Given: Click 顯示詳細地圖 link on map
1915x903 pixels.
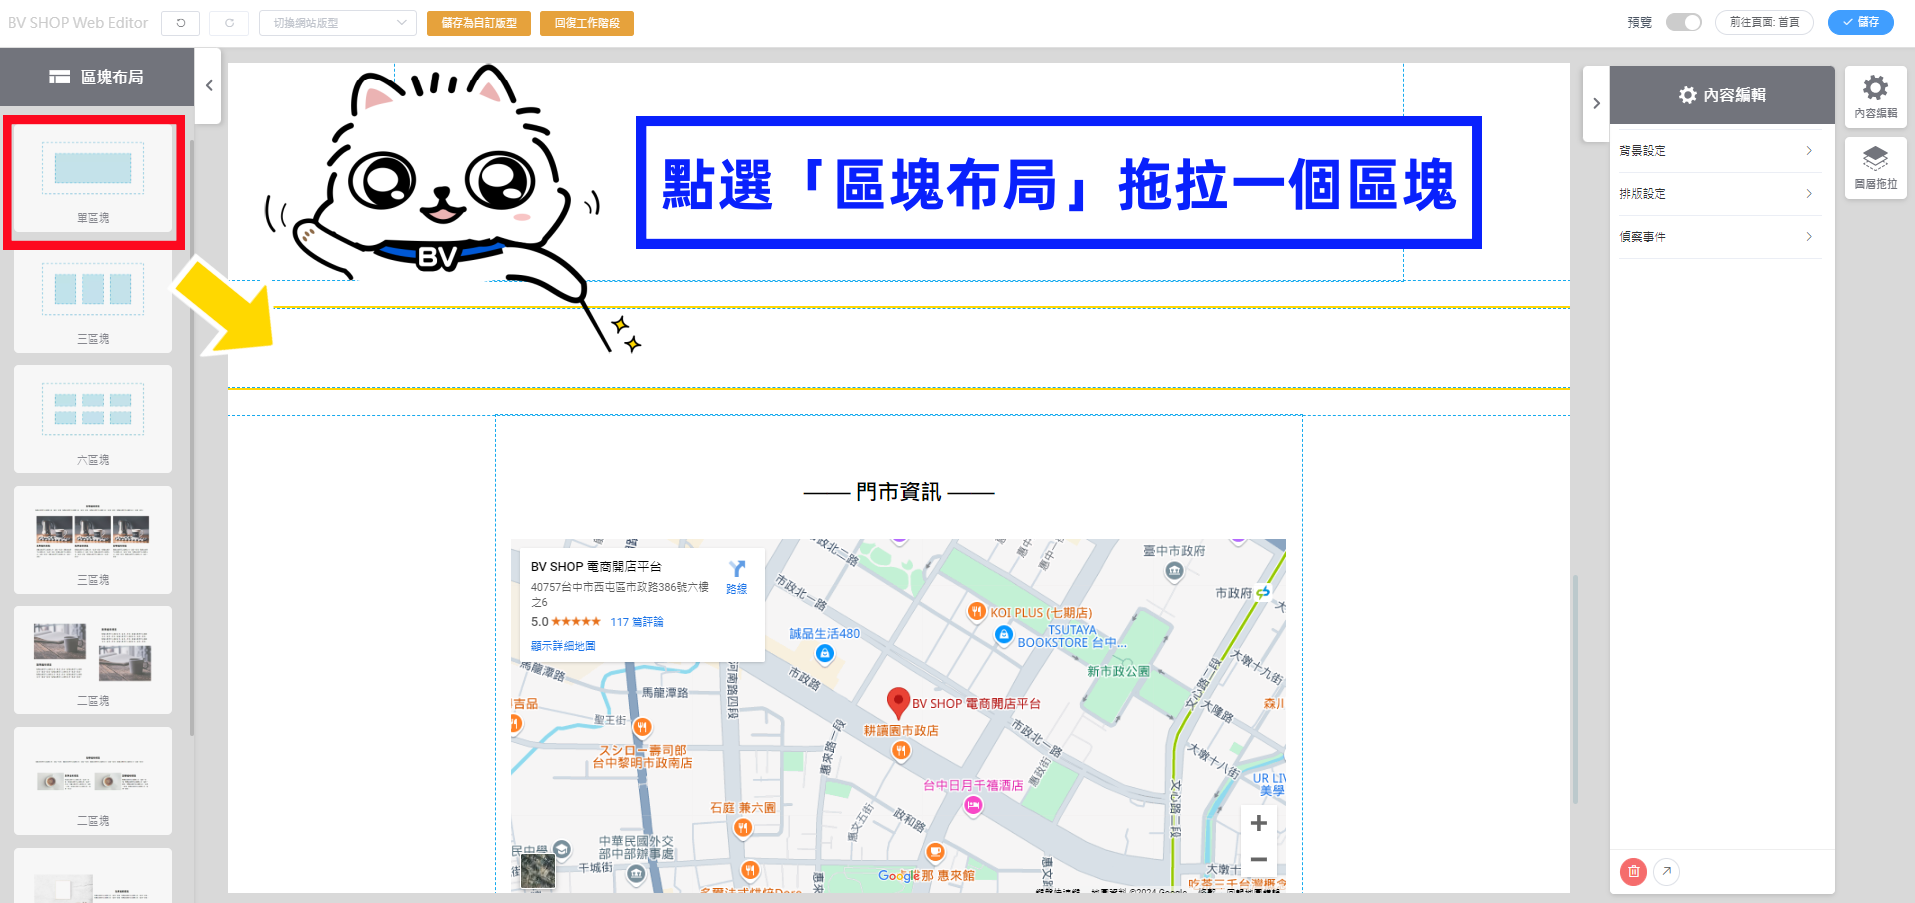Looking at the screenshot, I should pos(563,646).
